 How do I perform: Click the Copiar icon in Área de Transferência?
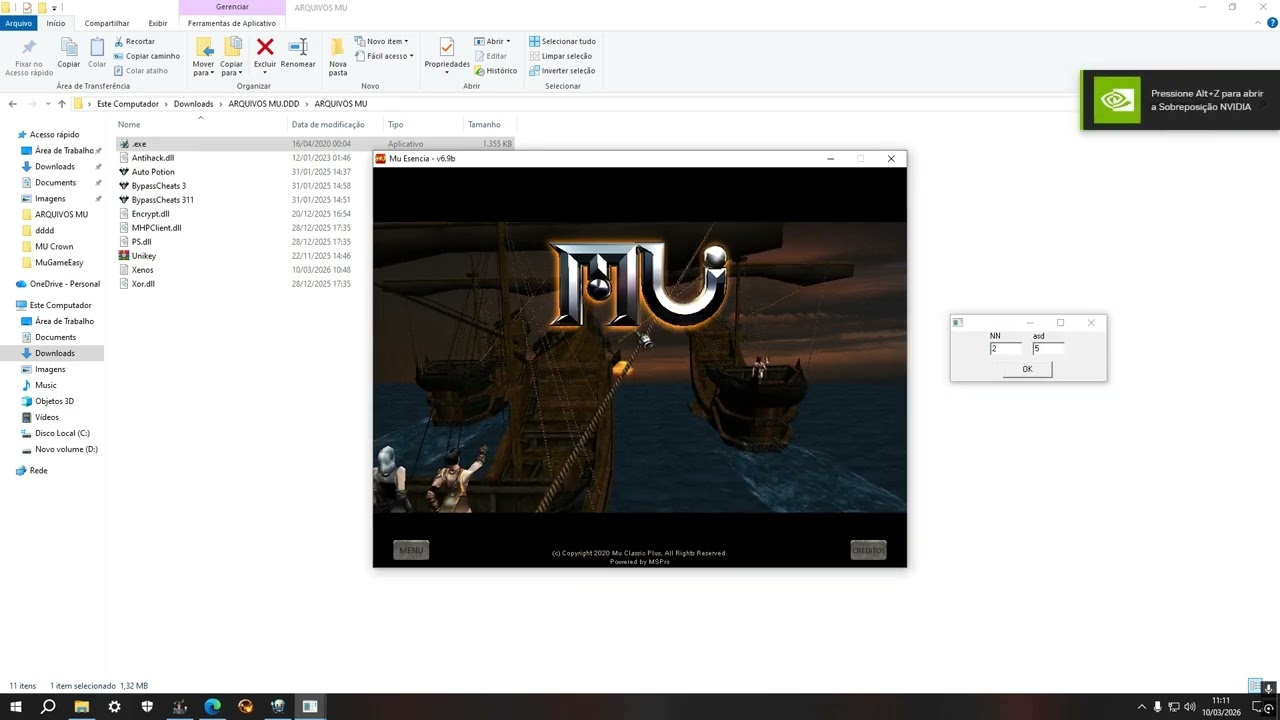point(68,47)
